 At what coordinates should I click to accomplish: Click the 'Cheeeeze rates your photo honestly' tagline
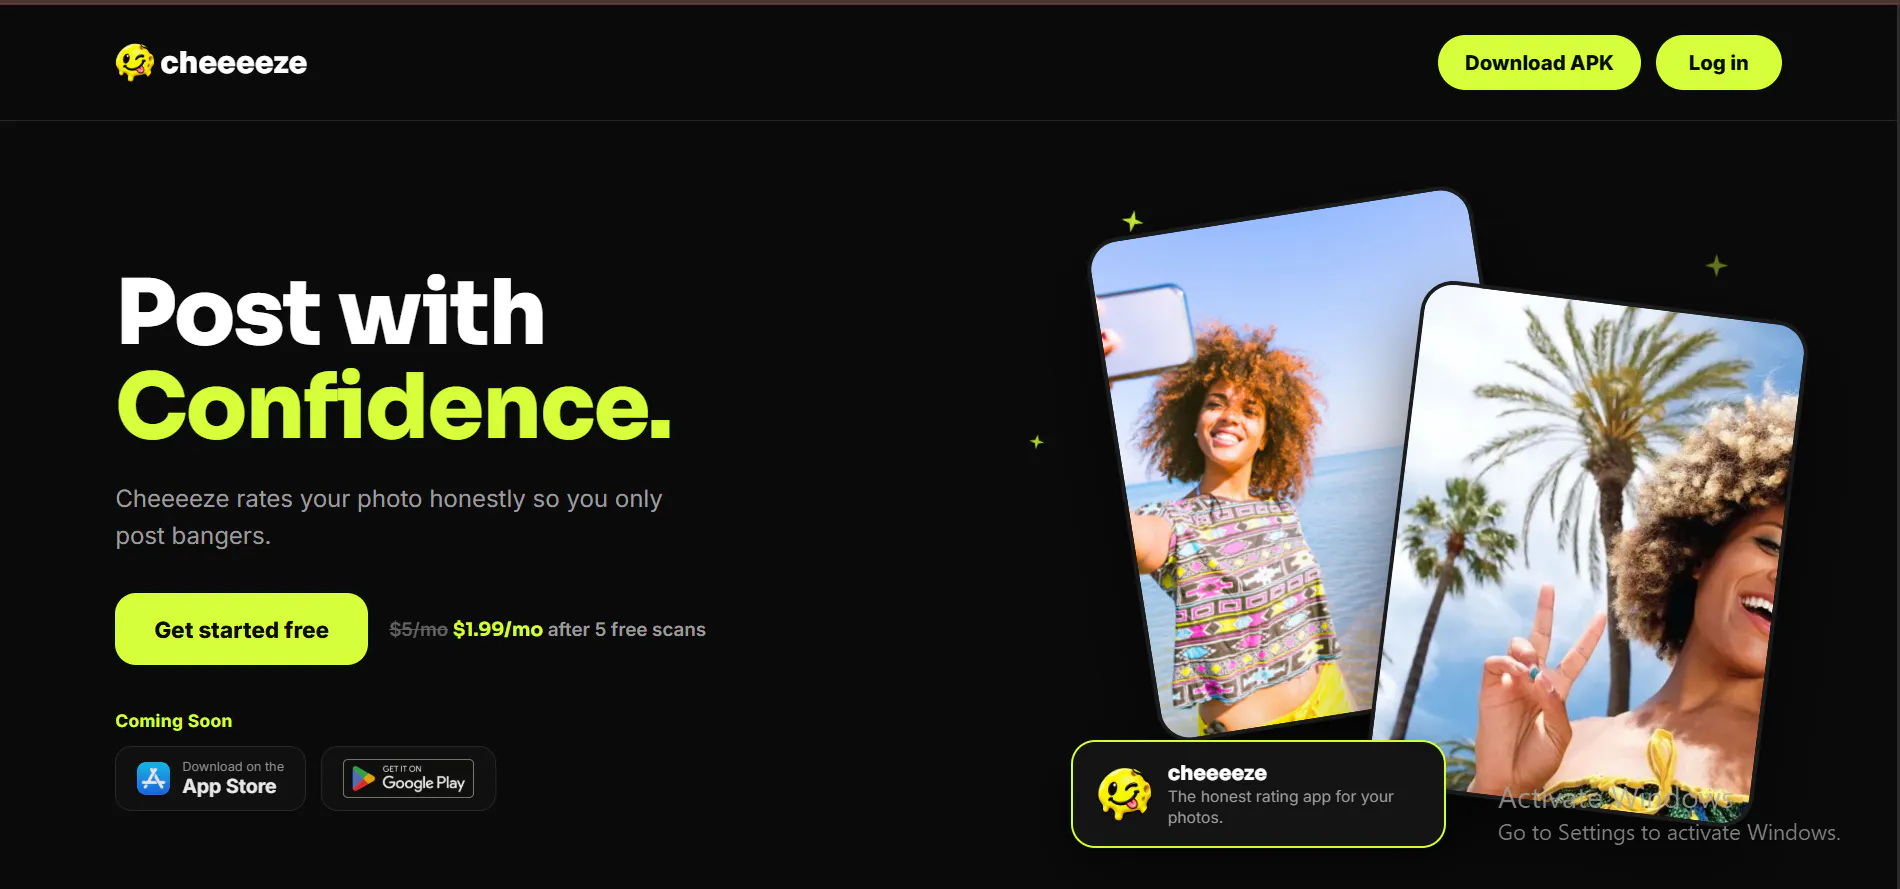tap(389, 517)
